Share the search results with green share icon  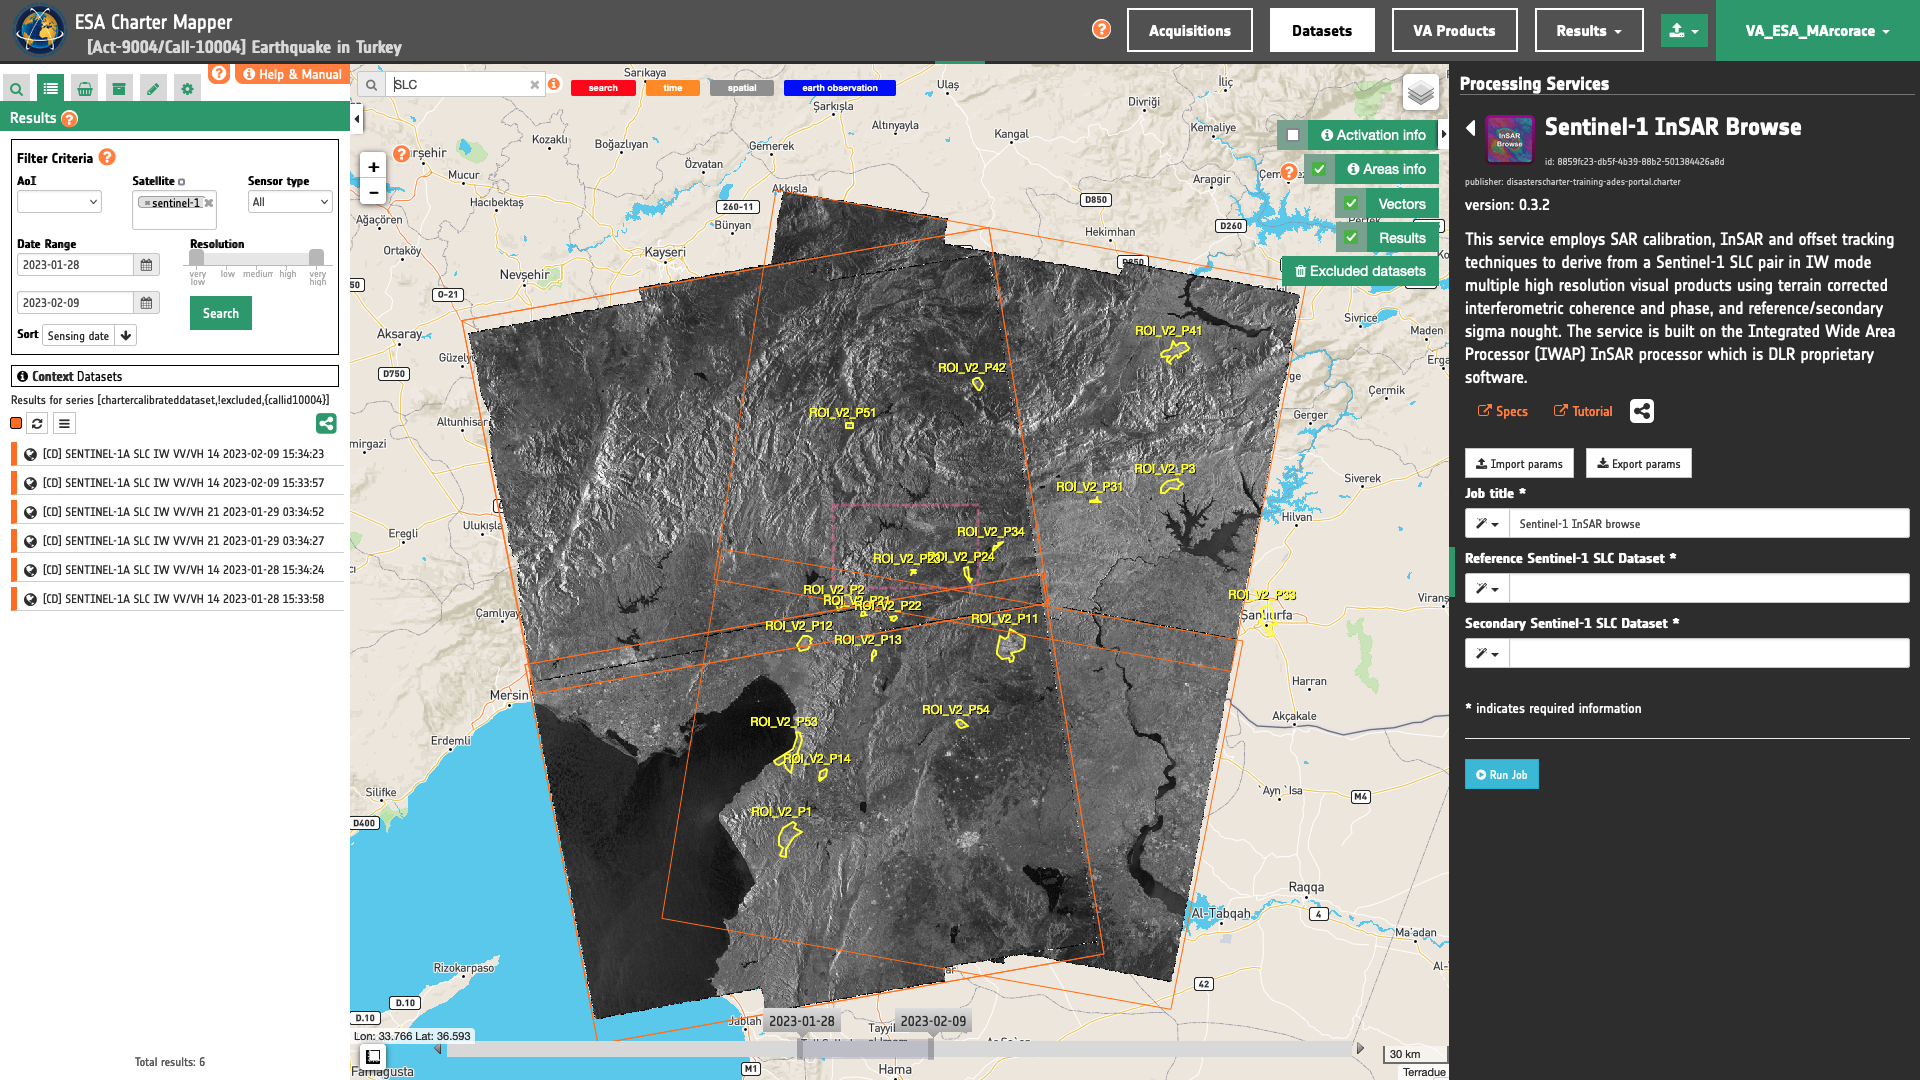326,423
